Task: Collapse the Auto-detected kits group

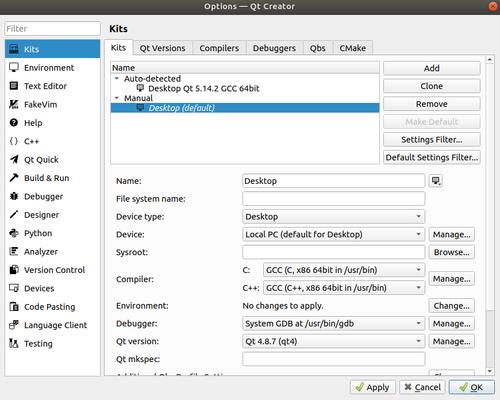Action: point(117,79)
